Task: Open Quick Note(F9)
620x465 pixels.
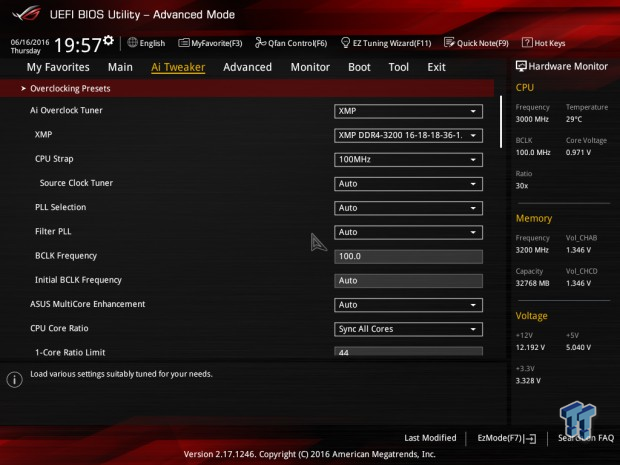Action: tap(476, 43)
